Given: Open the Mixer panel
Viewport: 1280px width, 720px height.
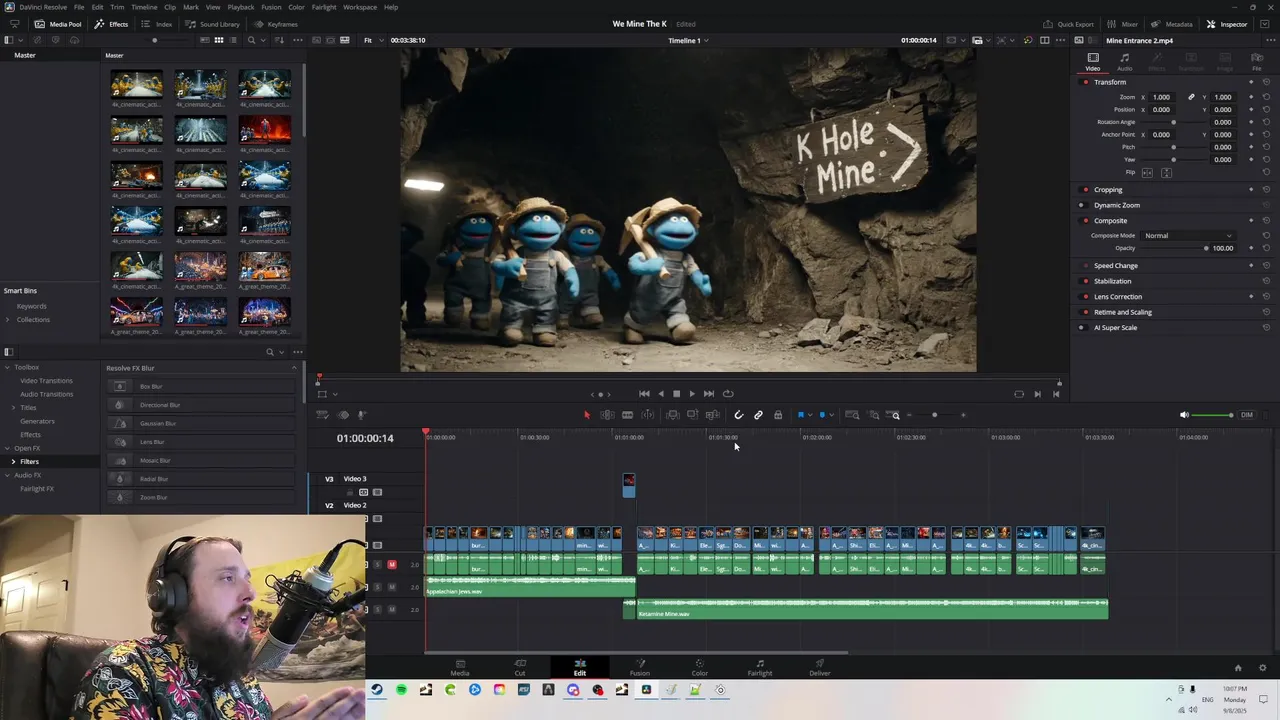Looking at the screenshot, I should tap(1122, 24).
